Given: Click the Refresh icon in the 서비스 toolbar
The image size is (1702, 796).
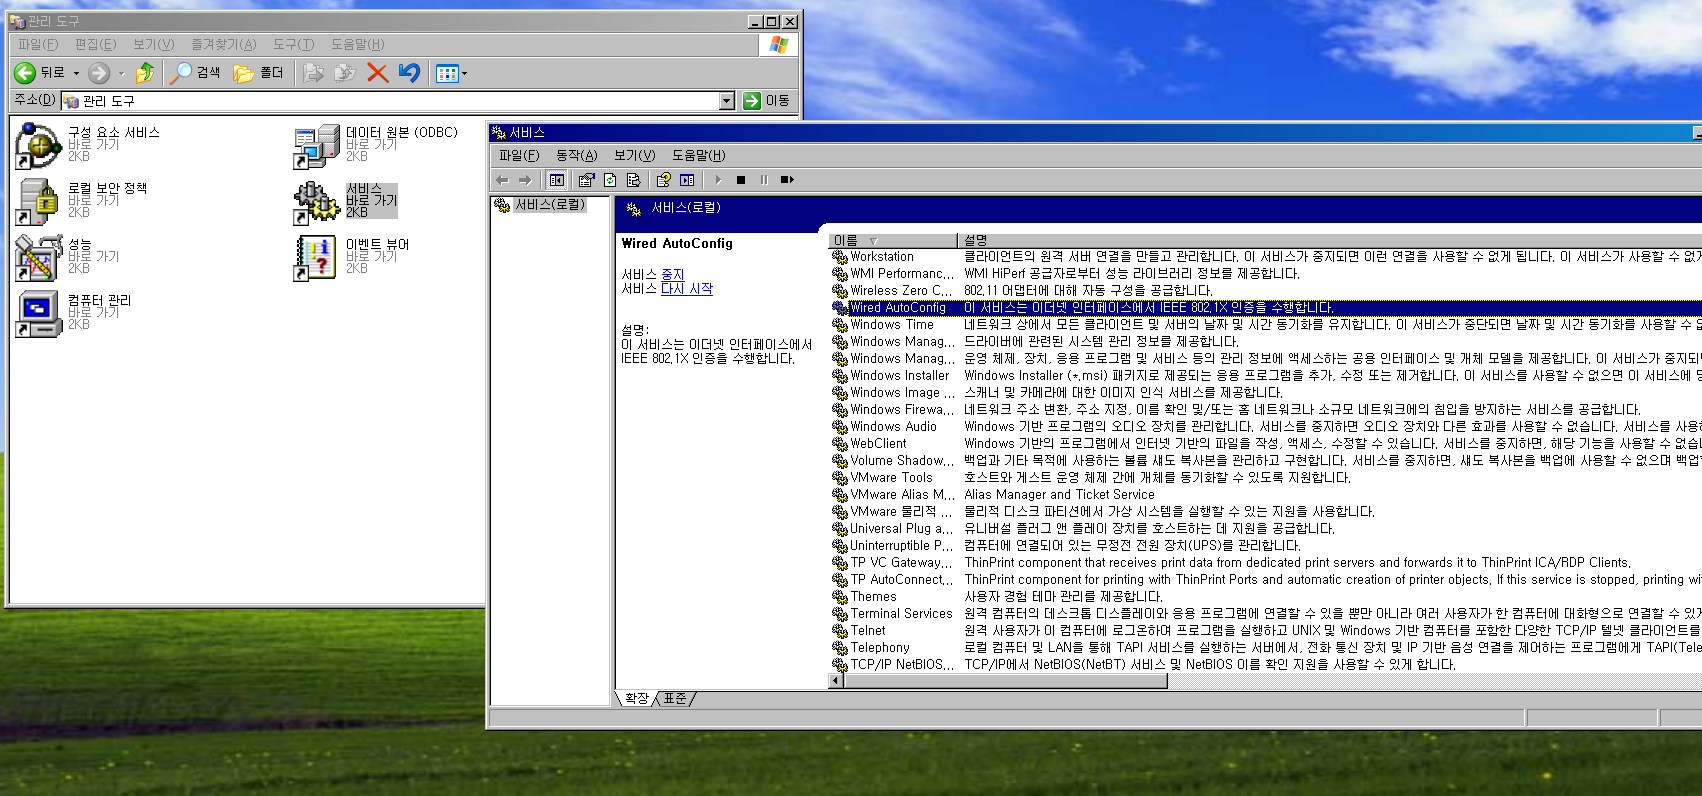Looking at the screenshot, I should point(610,180).
